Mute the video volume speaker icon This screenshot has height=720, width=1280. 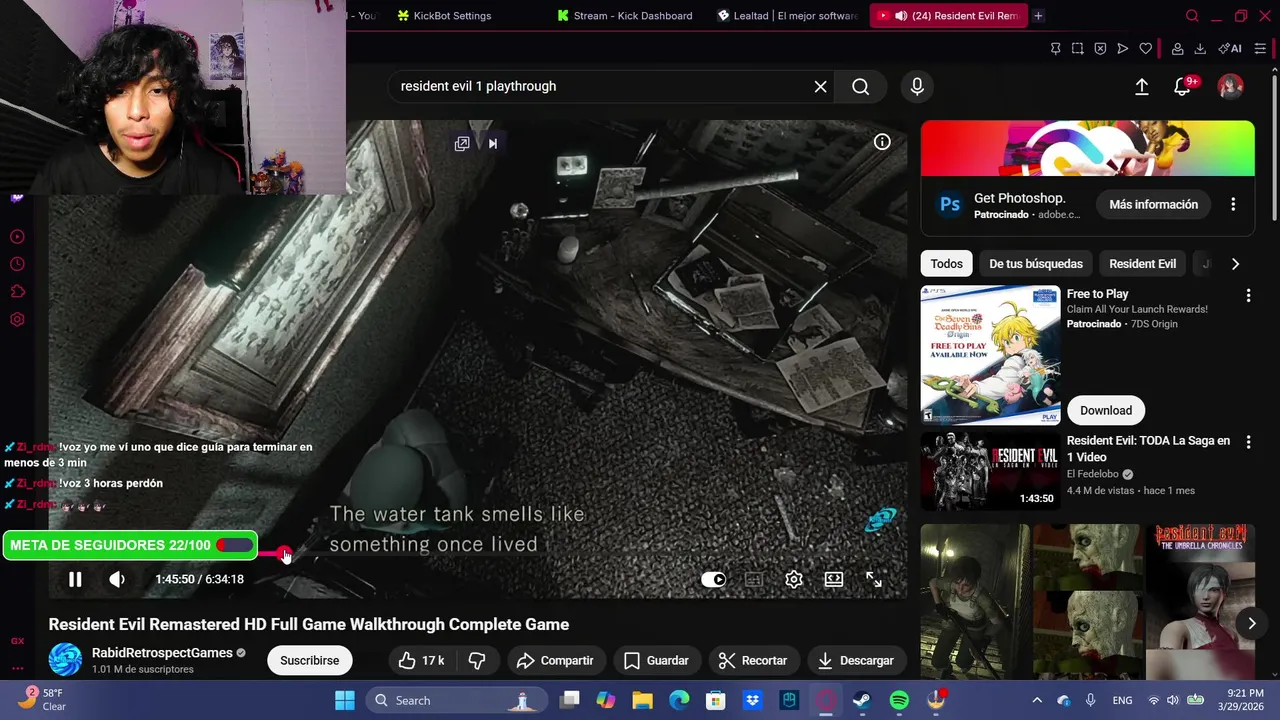coord(117,579)
